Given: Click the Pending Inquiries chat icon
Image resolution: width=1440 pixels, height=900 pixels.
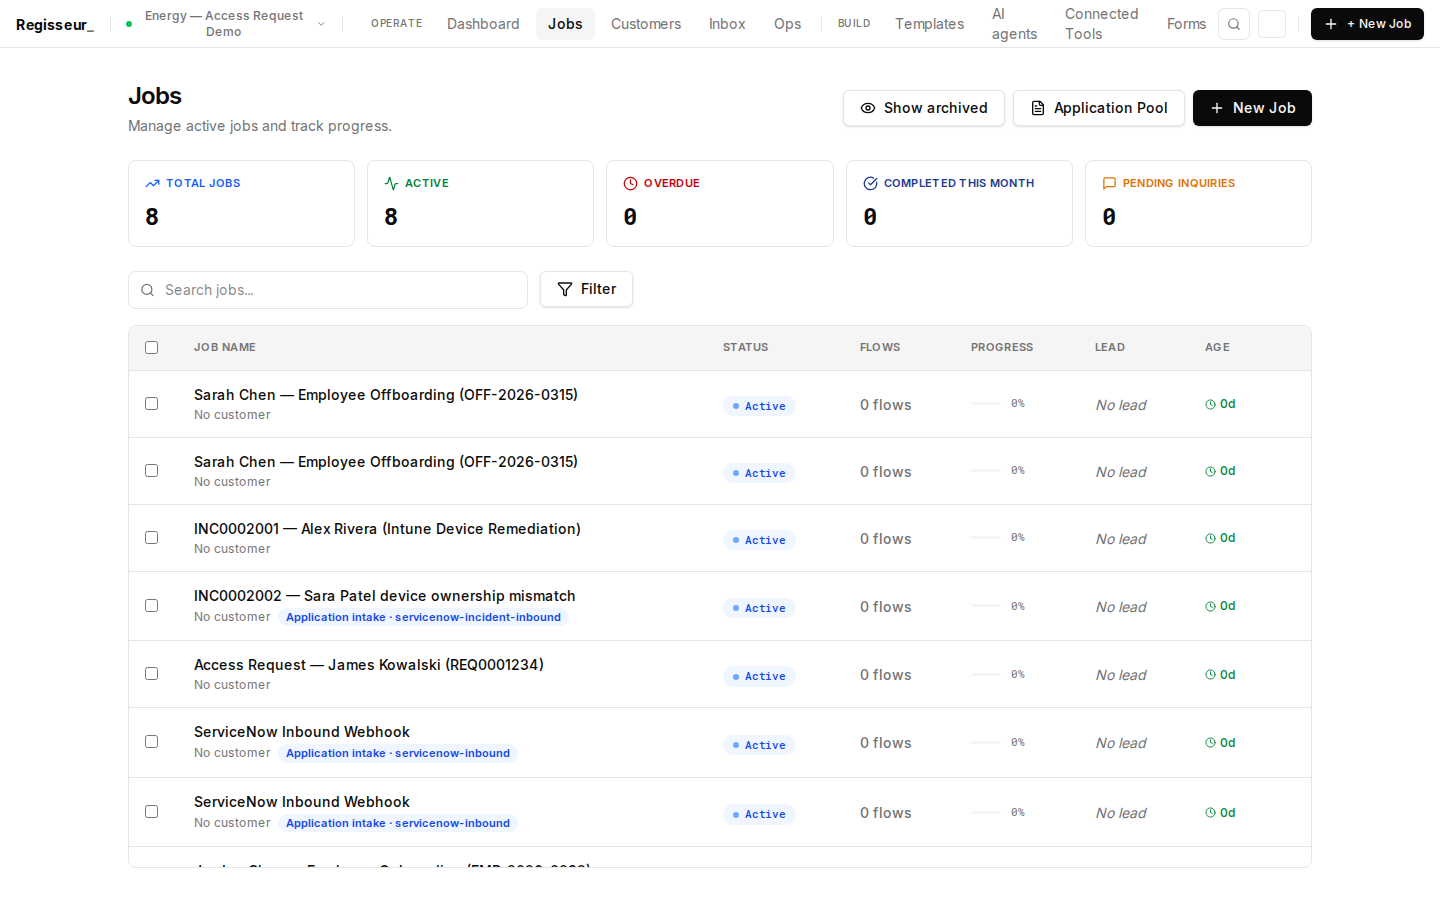Looking at the screenshot, I should pos(1109,183).
